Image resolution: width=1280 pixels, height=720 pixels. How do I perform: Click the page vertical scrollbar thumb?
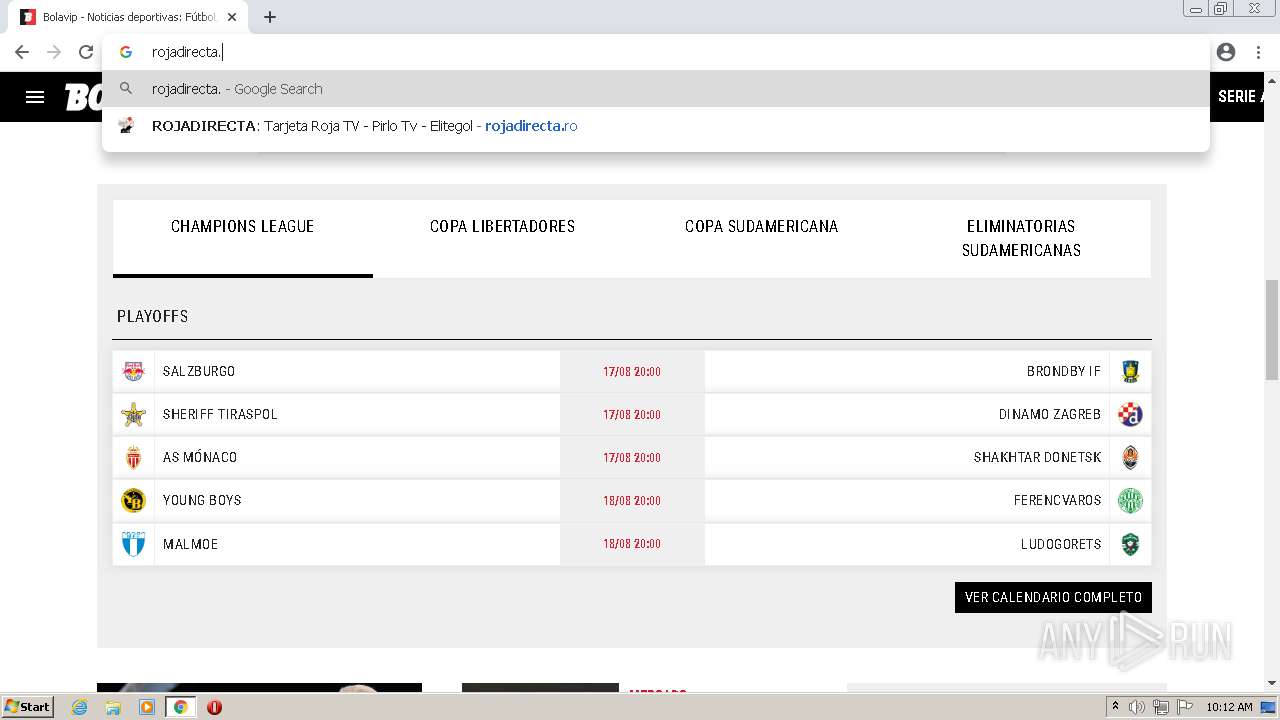pyautogui.click(x=1272, y=329)
